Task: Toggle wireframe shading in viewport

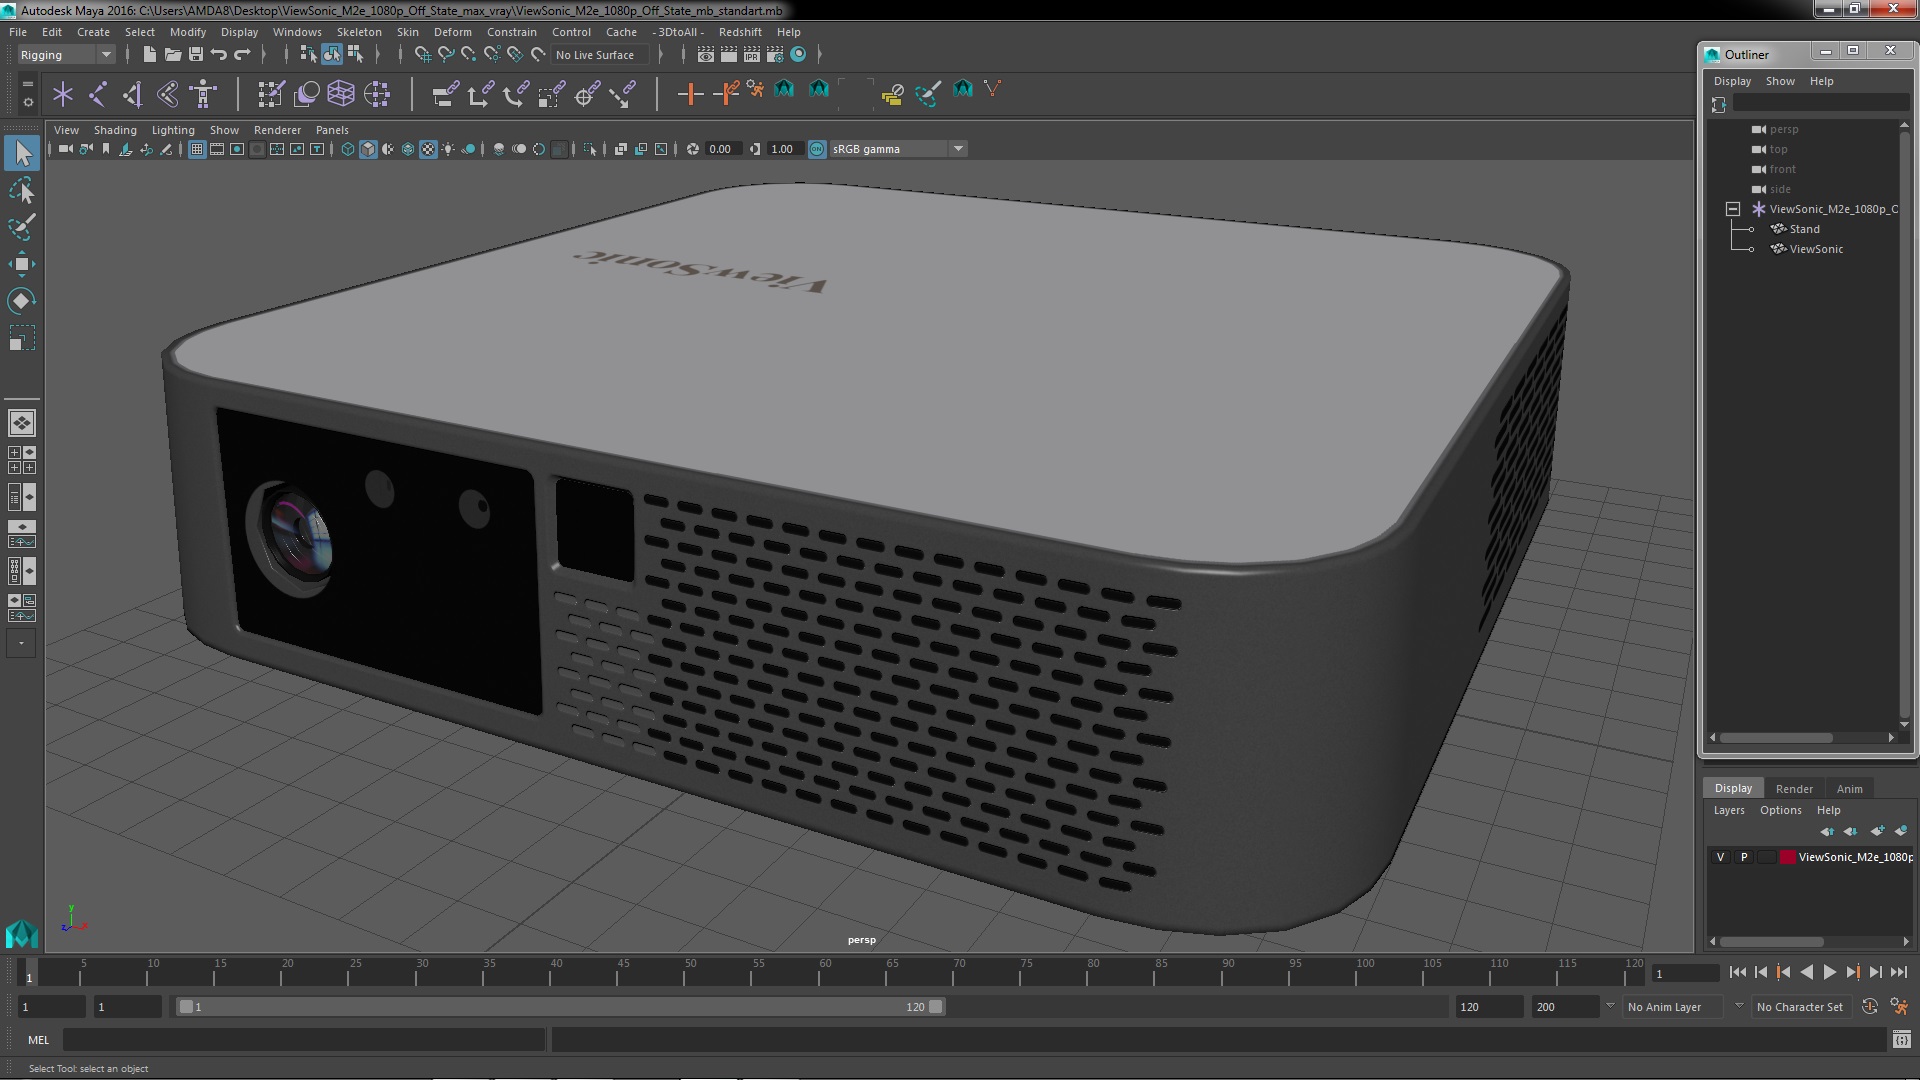Action: 348,149
